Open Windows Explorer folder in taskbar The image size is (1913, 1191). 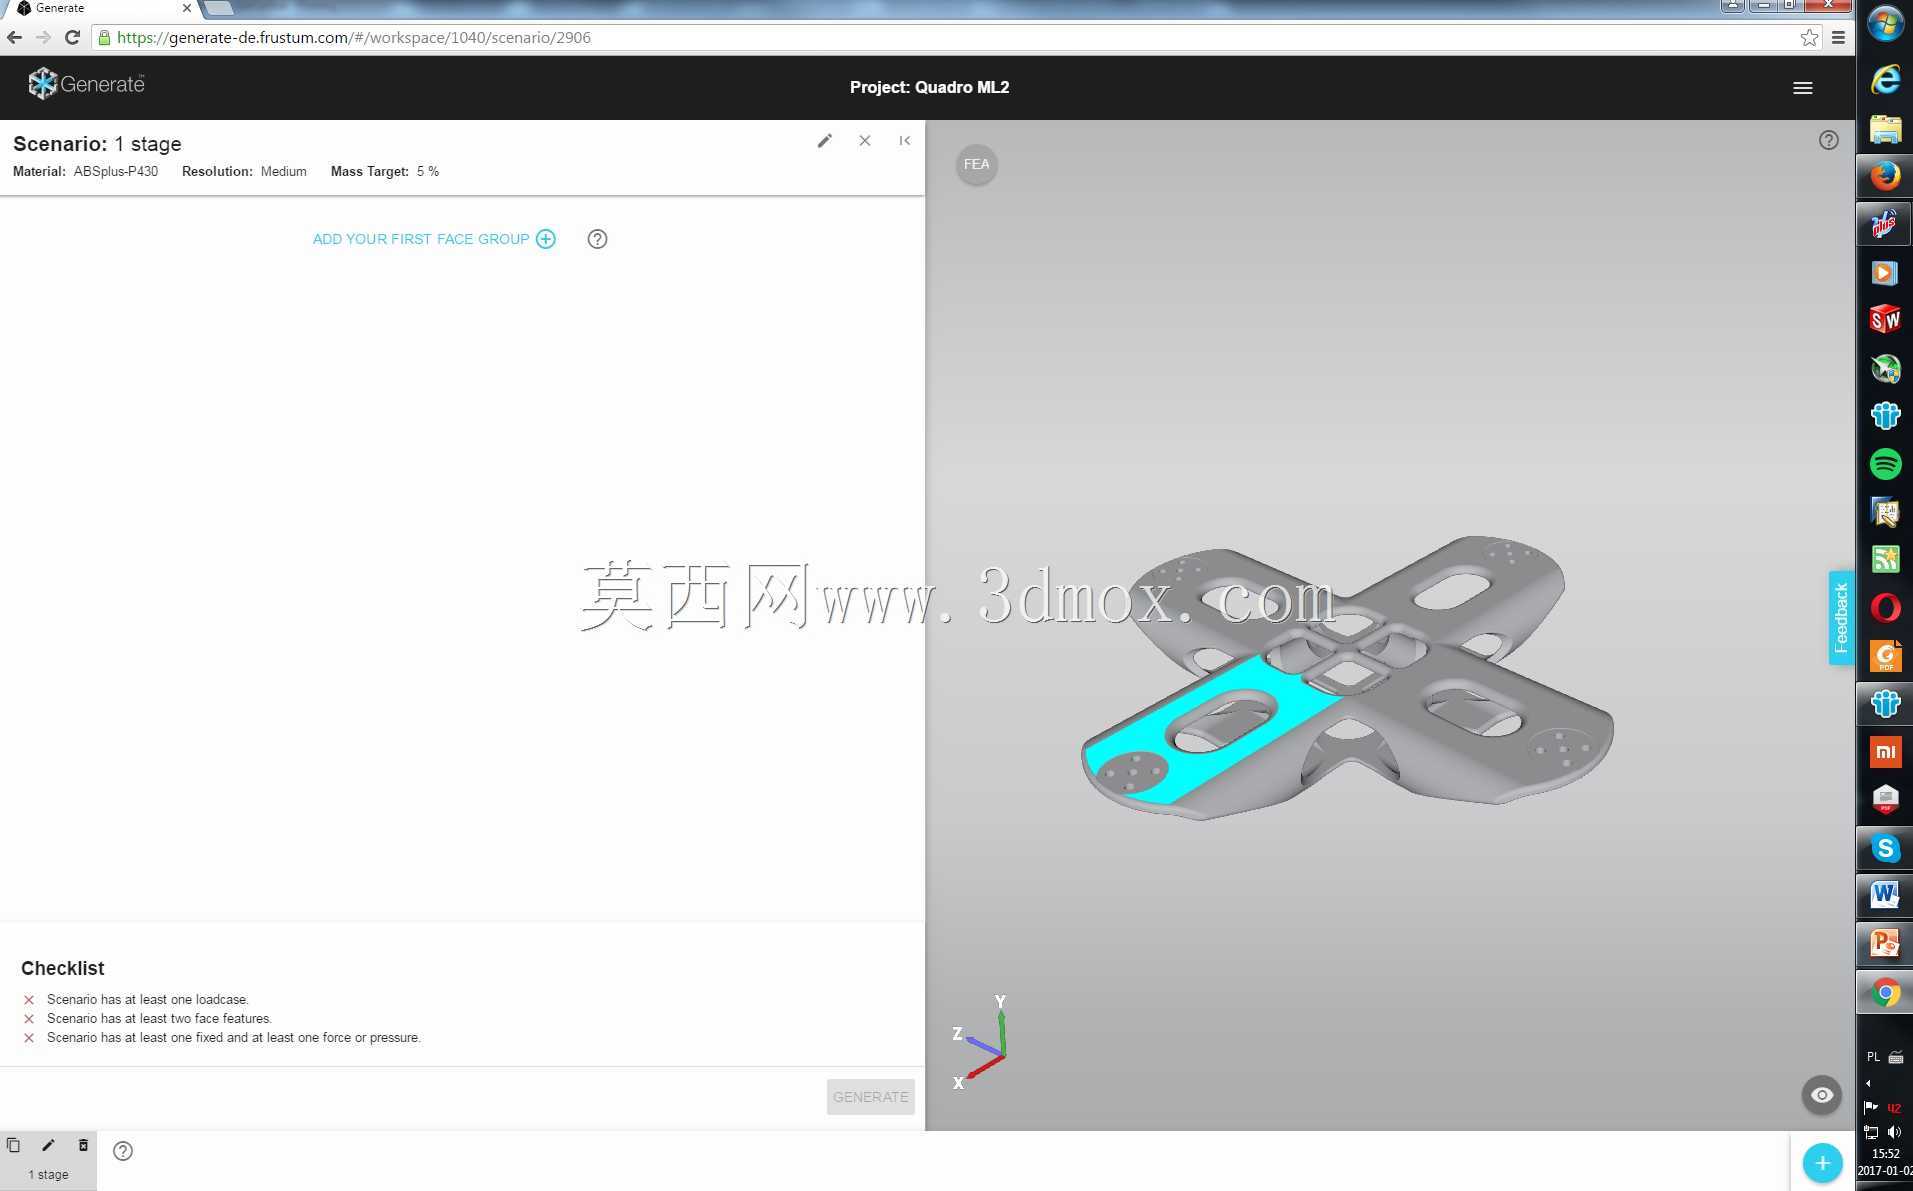click(1885, 128)
